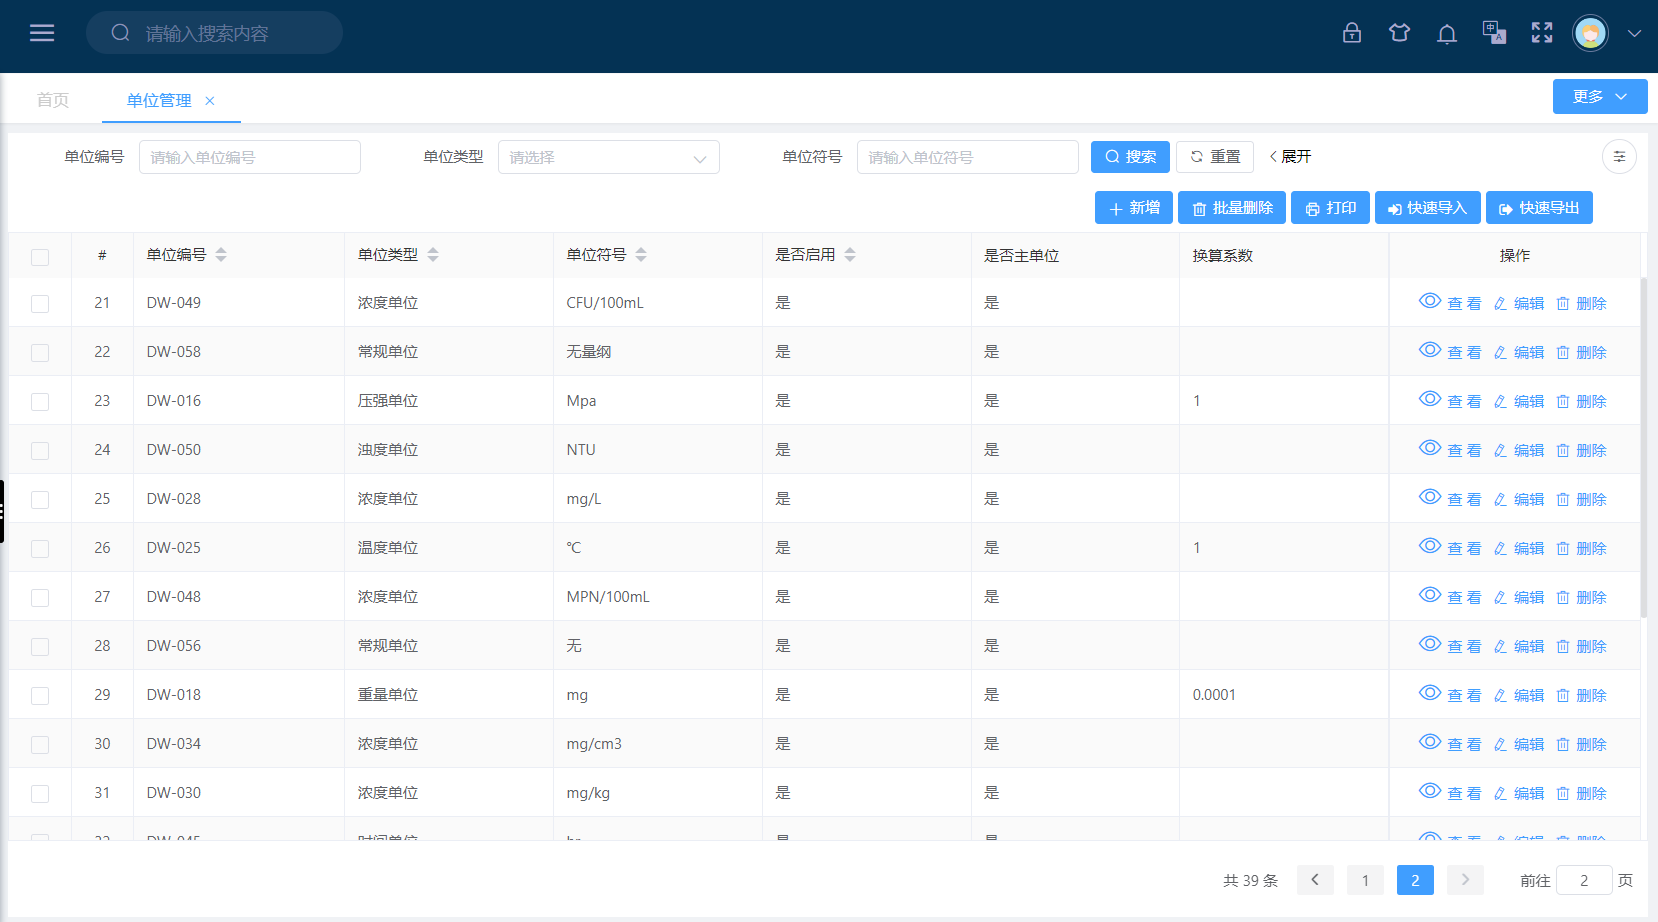
Task: Open the table column settings icon
Action: [1619, 156]
